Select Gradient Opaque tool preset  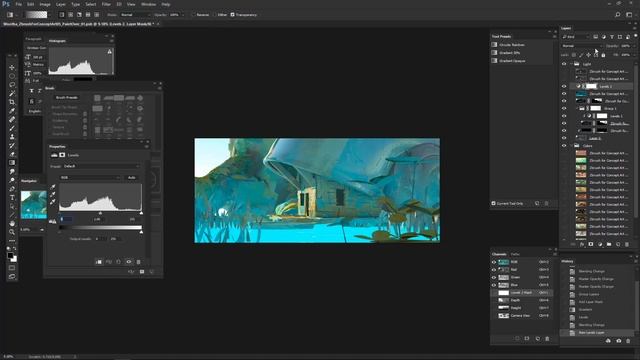[512, 61]
